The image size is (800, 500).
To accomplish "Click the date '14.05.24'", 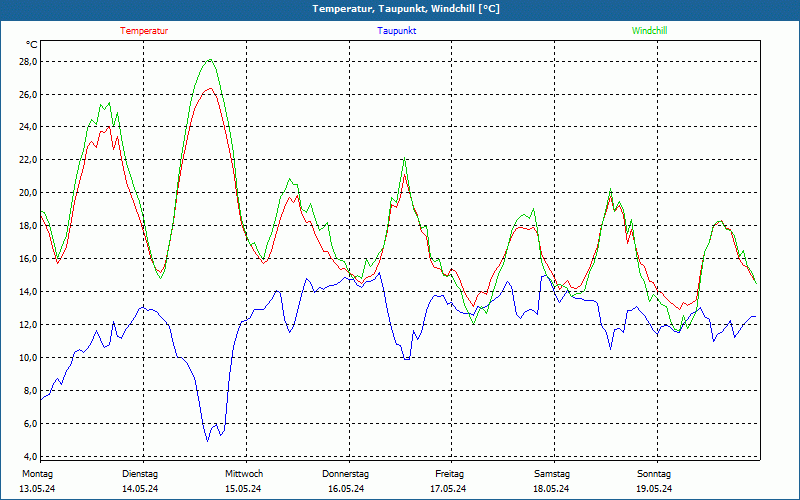I will [140, 489].
